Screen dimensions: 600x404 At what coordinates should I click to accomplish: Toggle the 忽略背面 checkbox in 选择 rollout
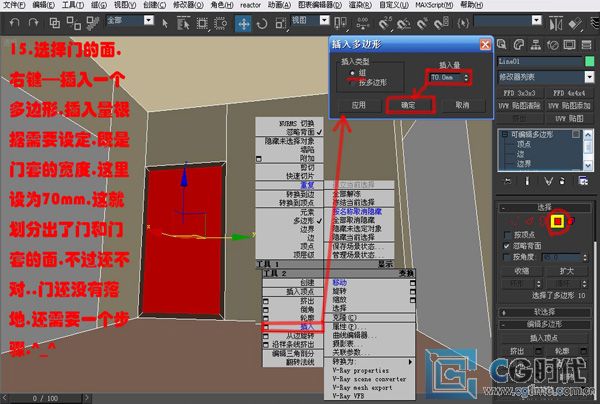[x=507, y=246]
